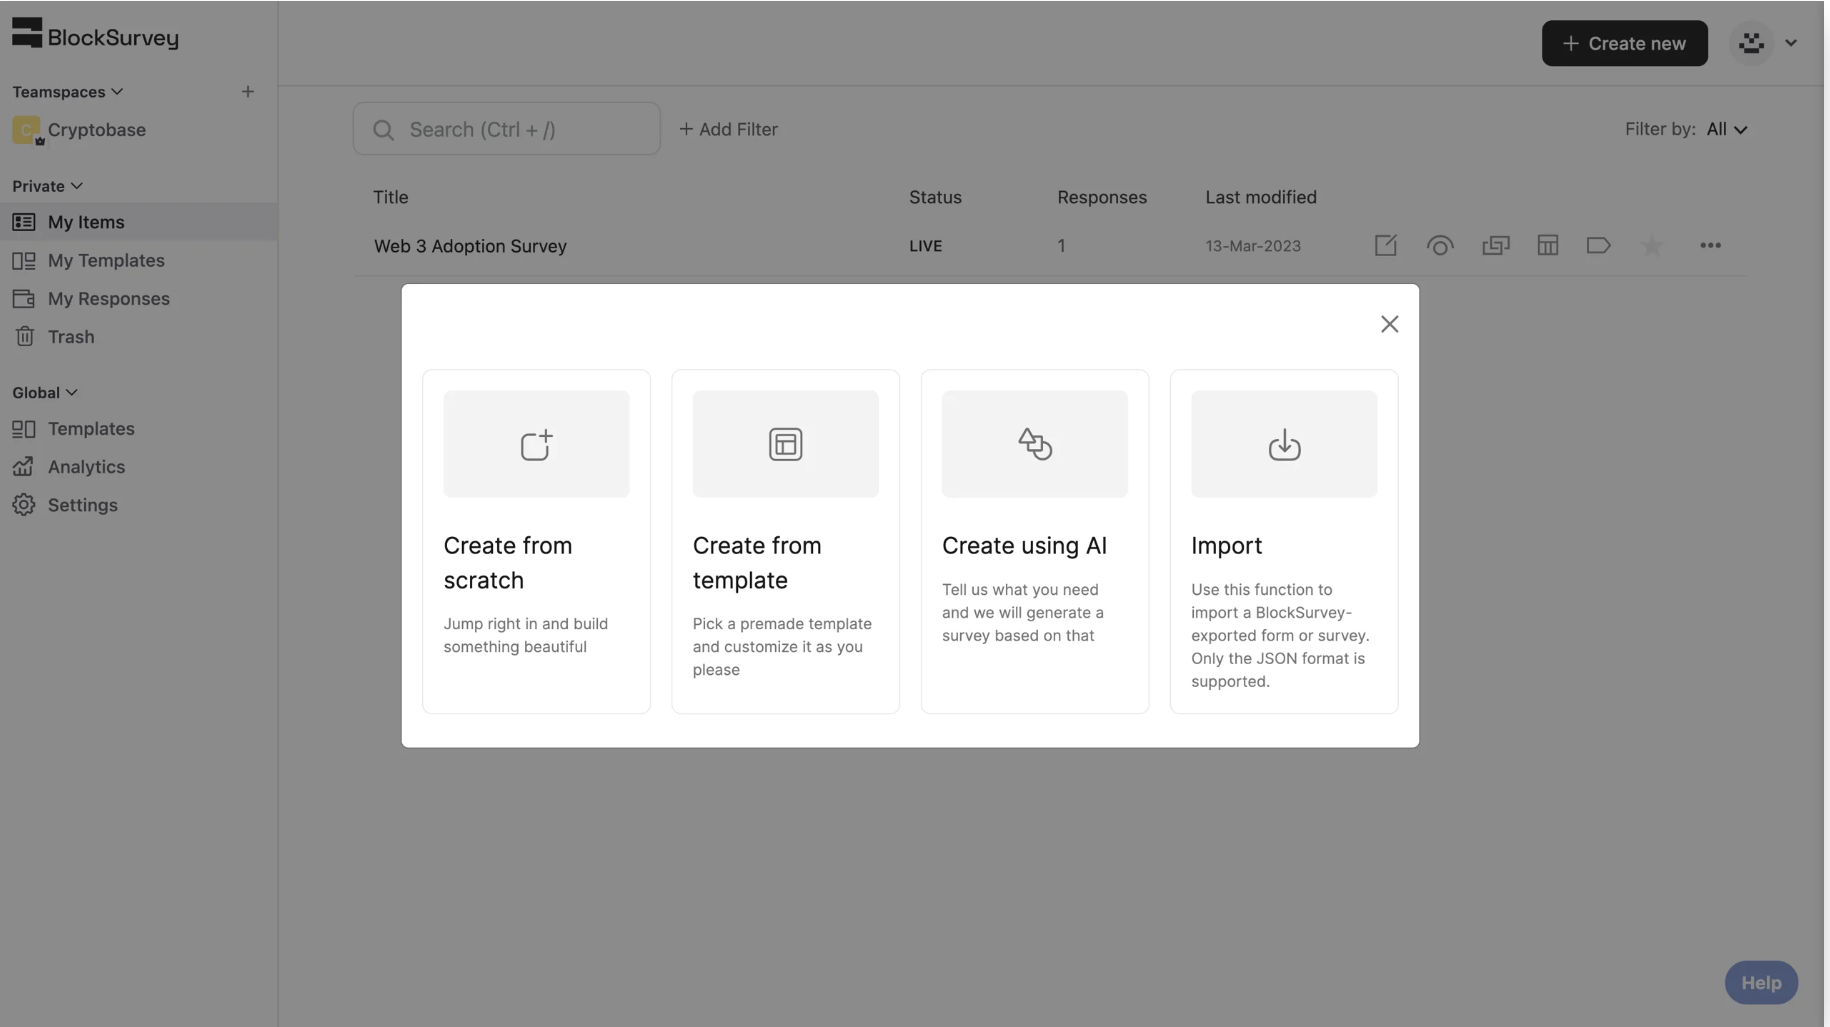Expand the account dropdown chevron
Image resolution: width=1830 pixels, height=1027 pixels.
pyautogui.click(x=1791, y=43)
